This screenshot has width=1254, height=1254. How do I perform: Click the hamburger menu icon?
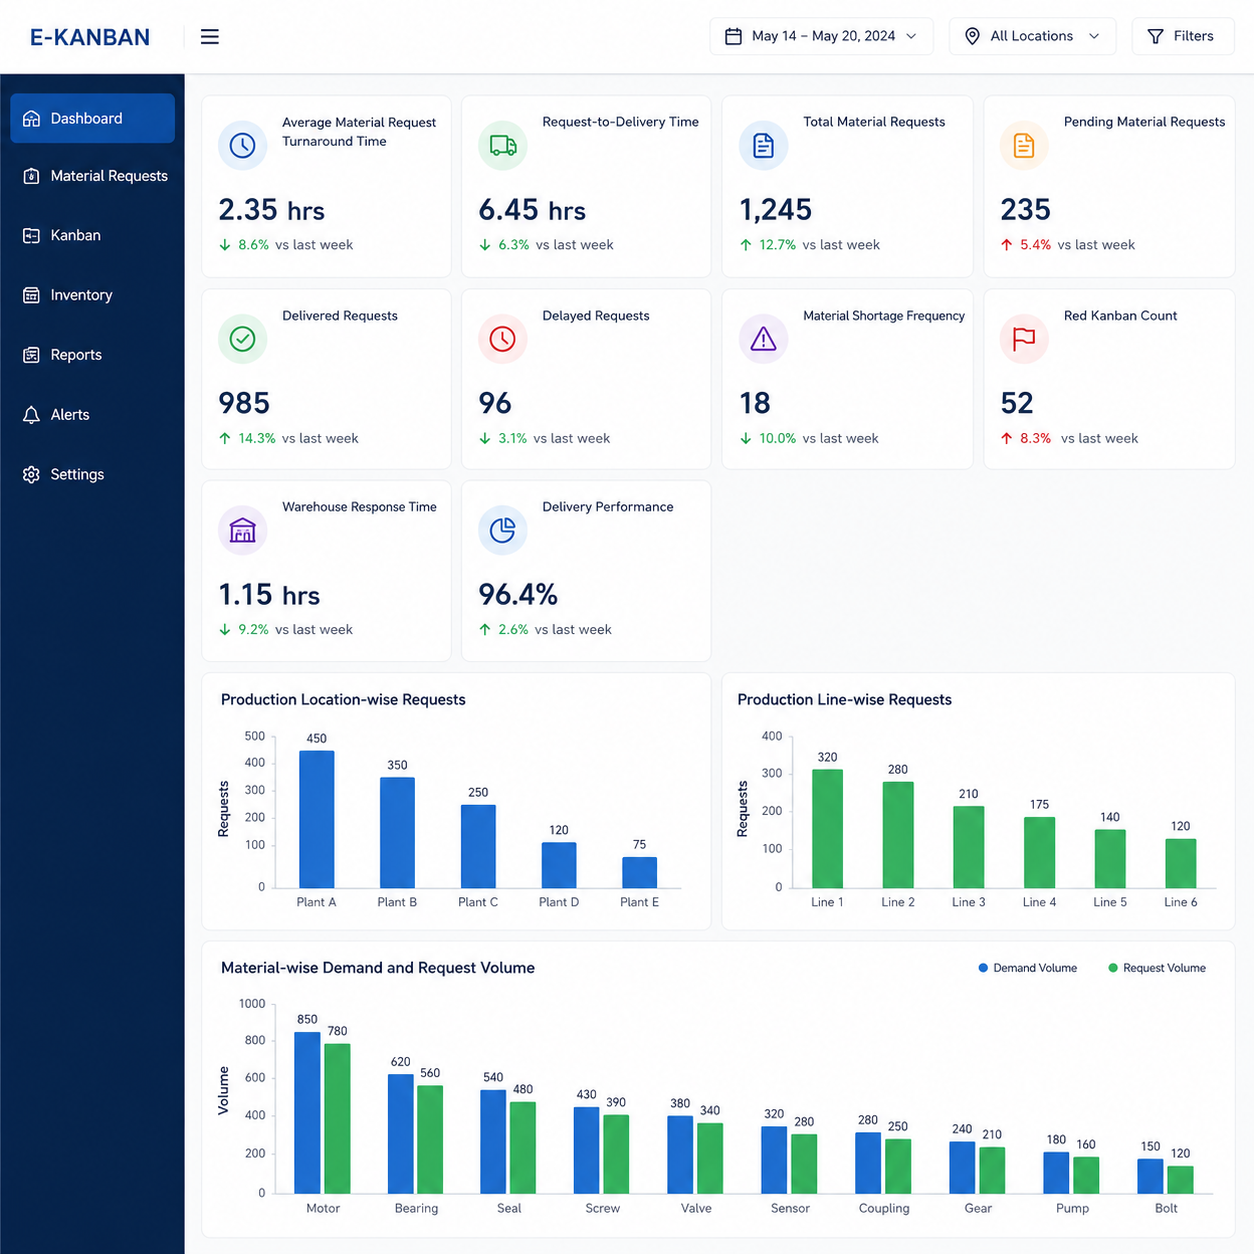pos(210,37)
